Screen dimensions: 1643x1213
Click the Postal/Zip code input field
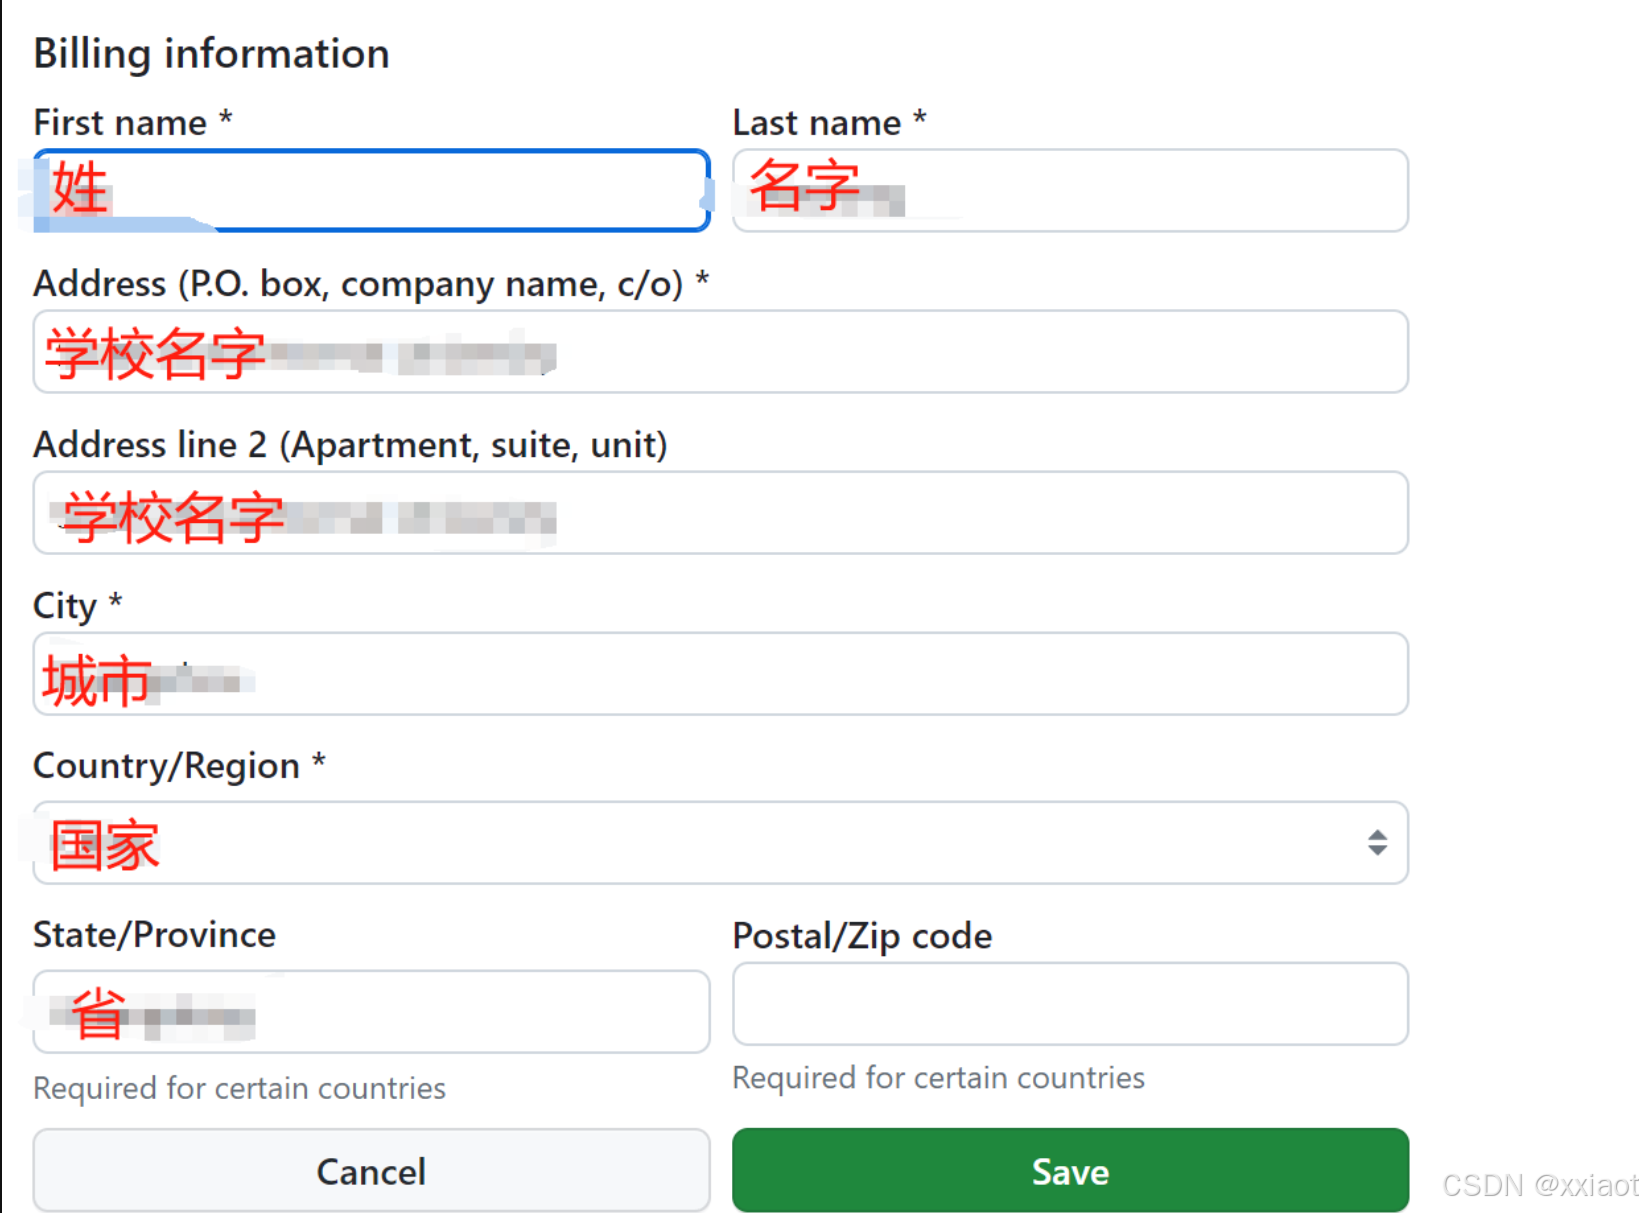coord(1070,1004)
